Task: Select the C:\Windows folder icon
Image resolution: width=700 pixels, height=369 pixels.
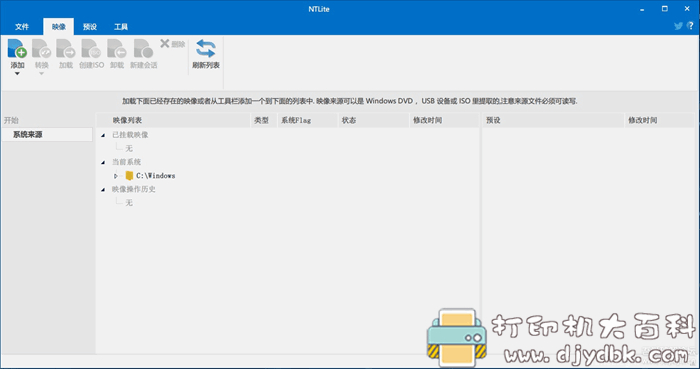Action: [x=129, y=175]
